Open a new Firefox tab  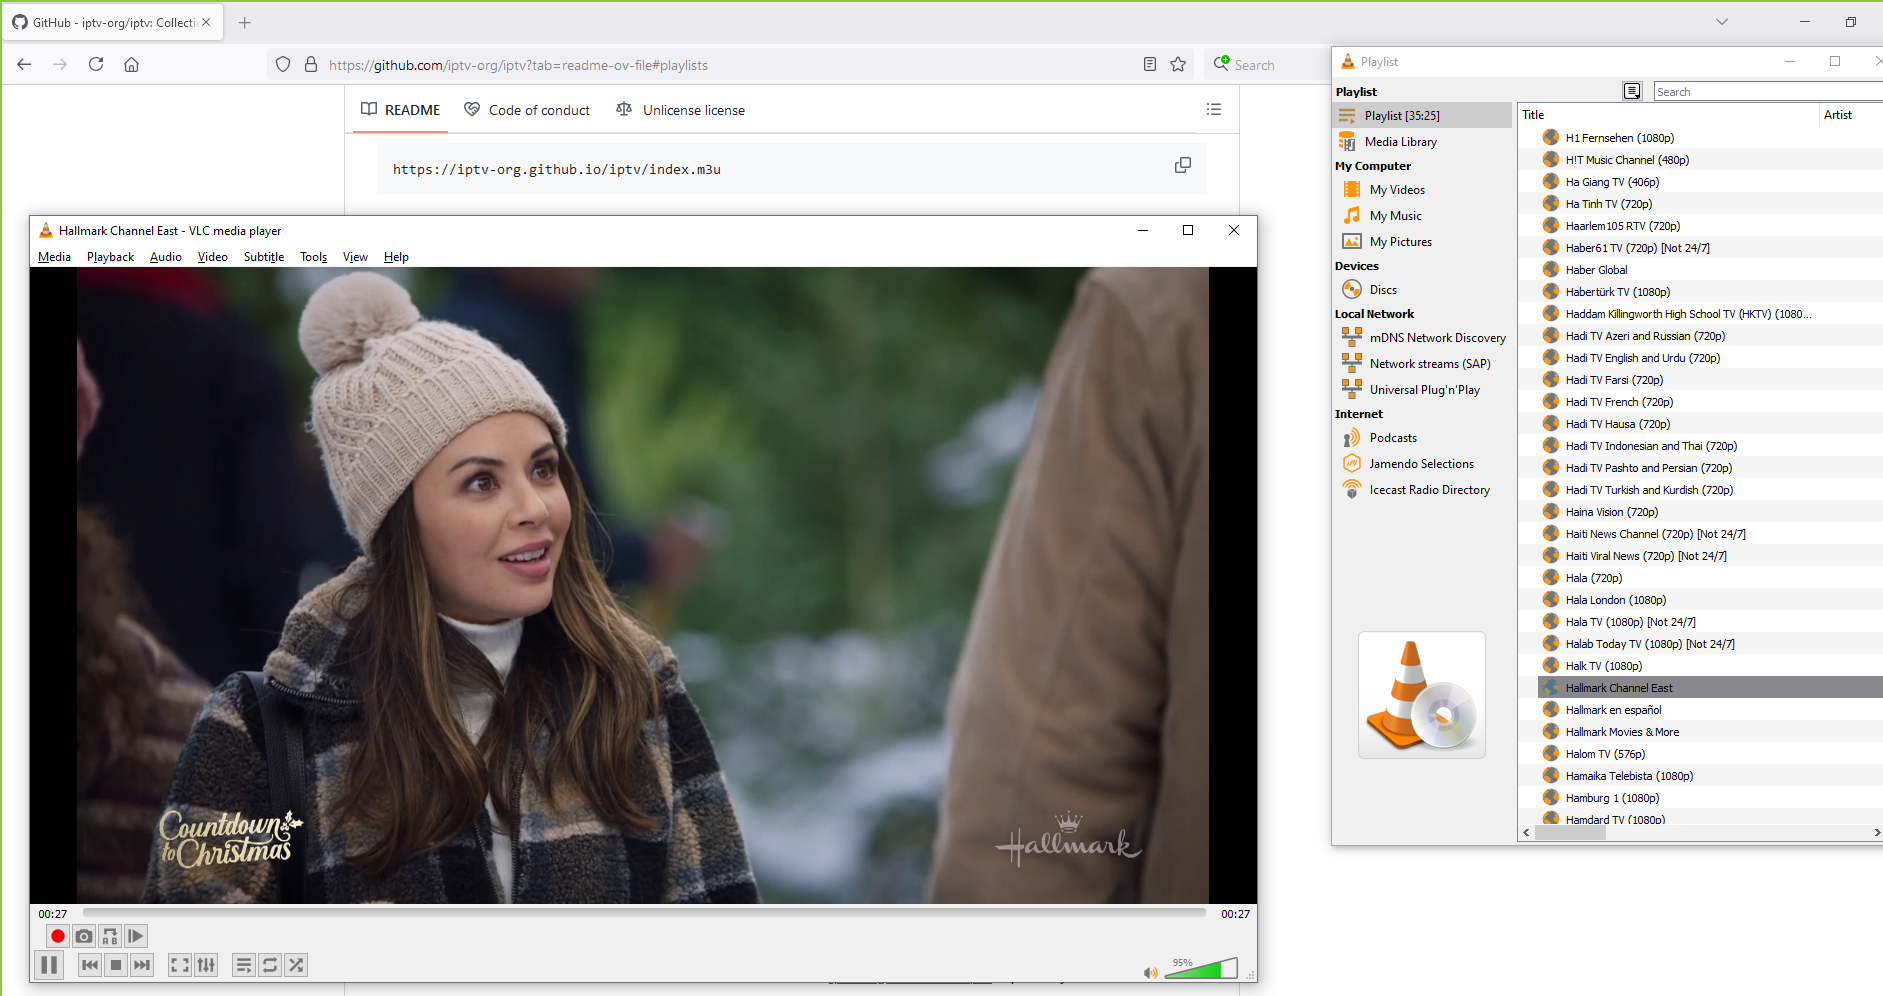point(244,22)
